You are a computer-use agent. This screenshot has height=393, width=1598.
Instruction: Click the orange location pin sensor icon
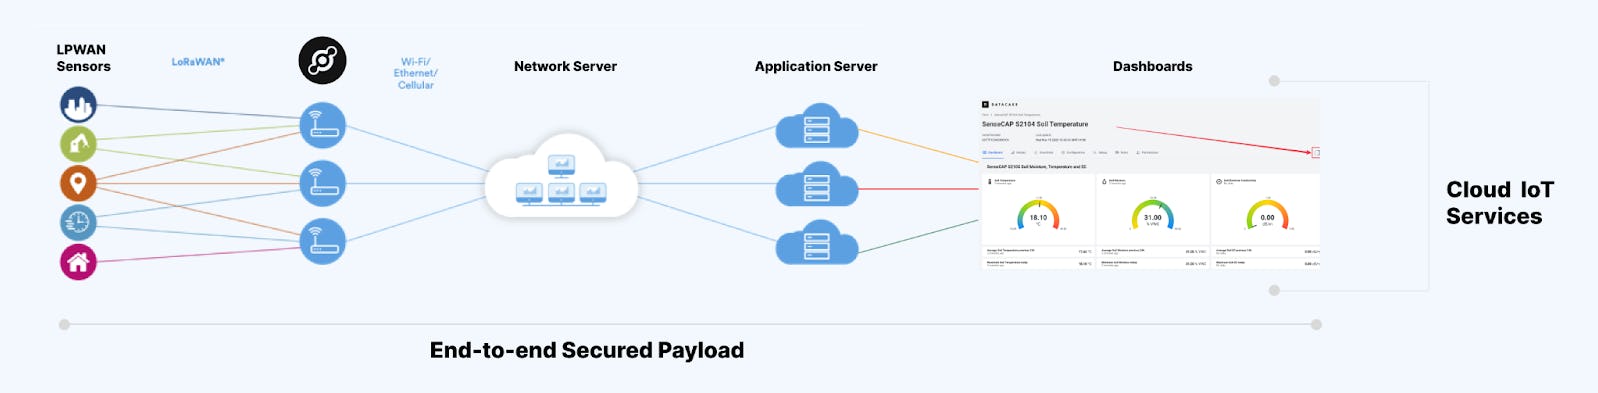(78, 183)
